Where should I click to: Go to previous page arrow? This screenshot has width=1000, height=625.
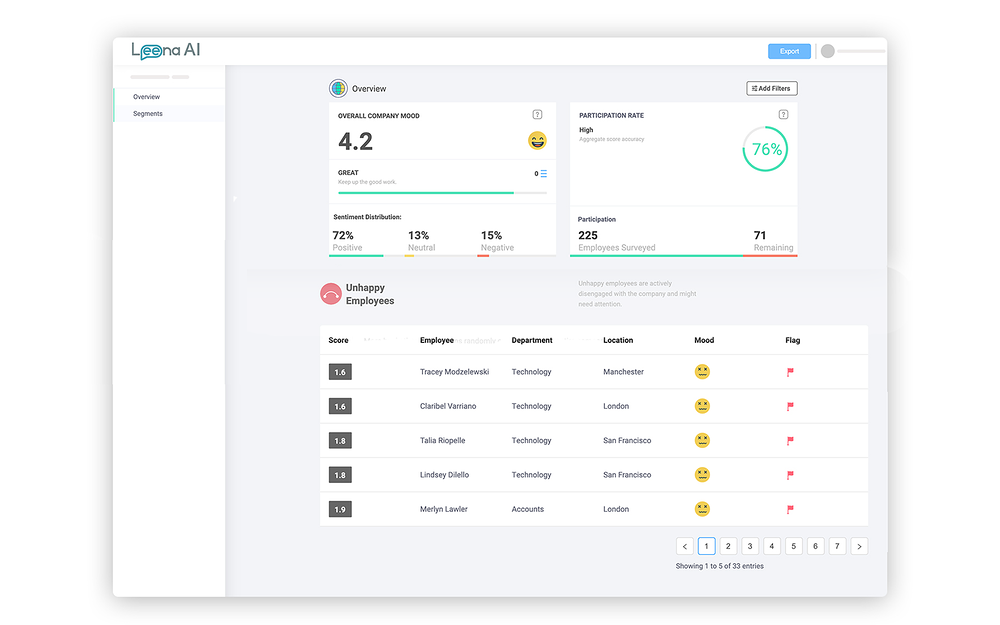(x=685, y=547)
